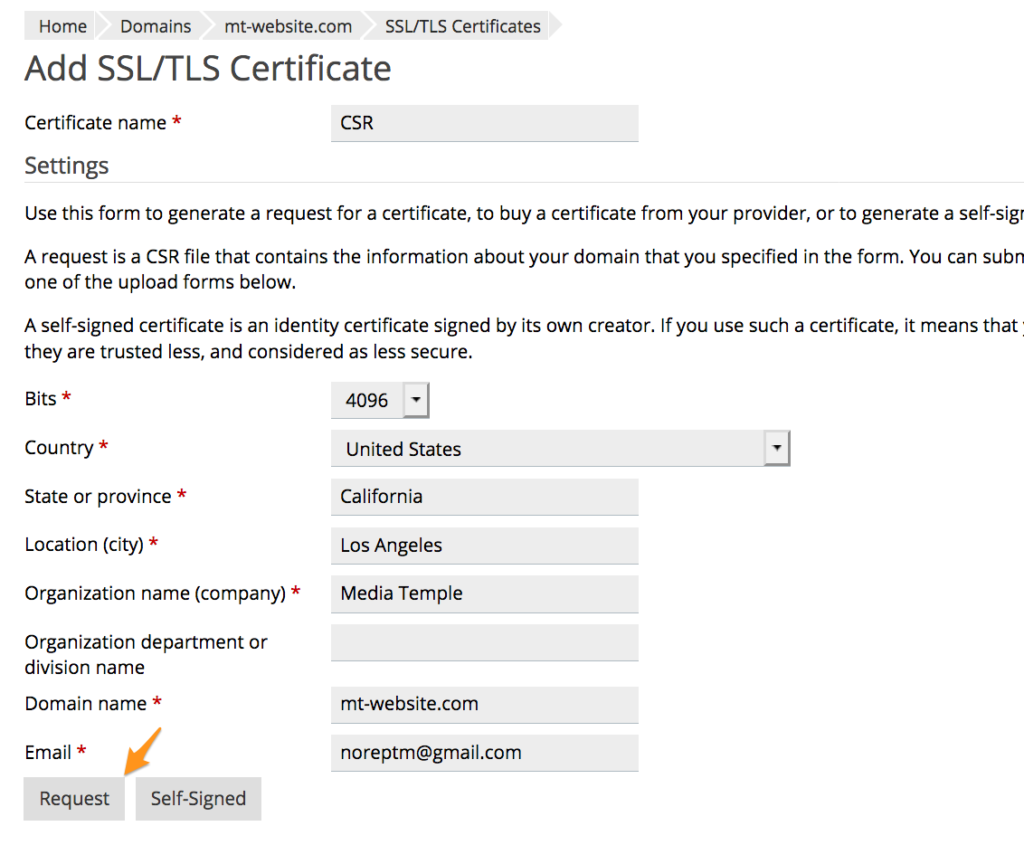Click the Location city field with Los Angeles
Viewport: 1024px width, 845px height.
[x=484, y=545]
